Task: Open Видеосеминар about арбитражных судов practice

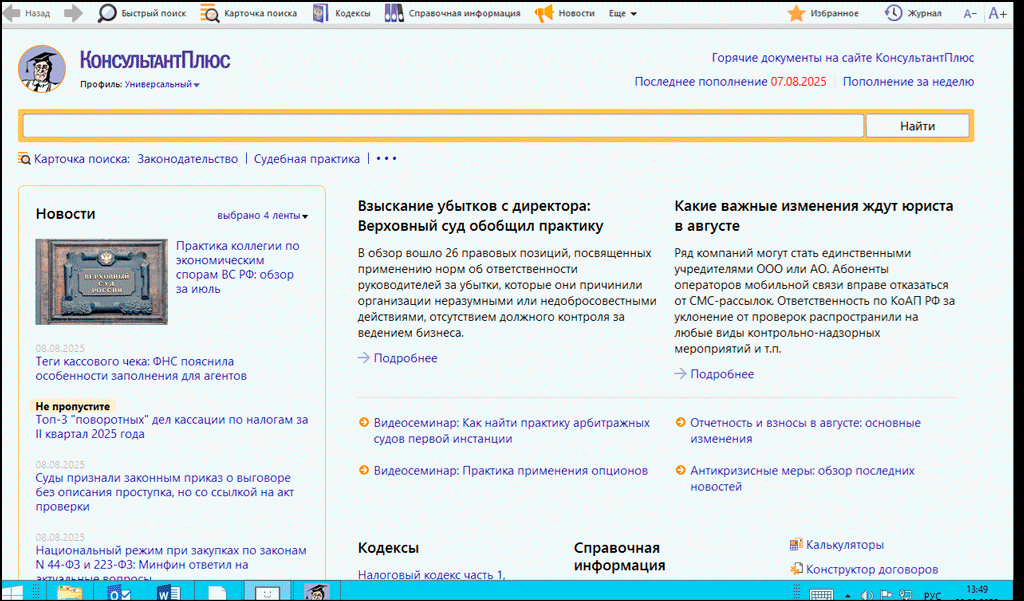Action: pos(511,430)
